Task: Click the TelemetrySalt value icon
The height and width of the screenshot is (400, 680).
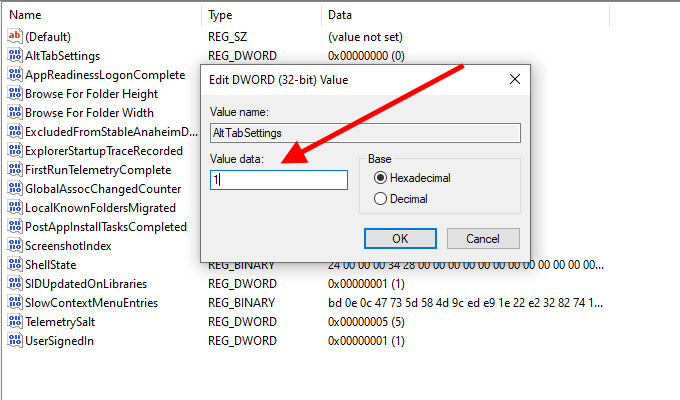Action: pyautogui.click(x=14, y=321)
